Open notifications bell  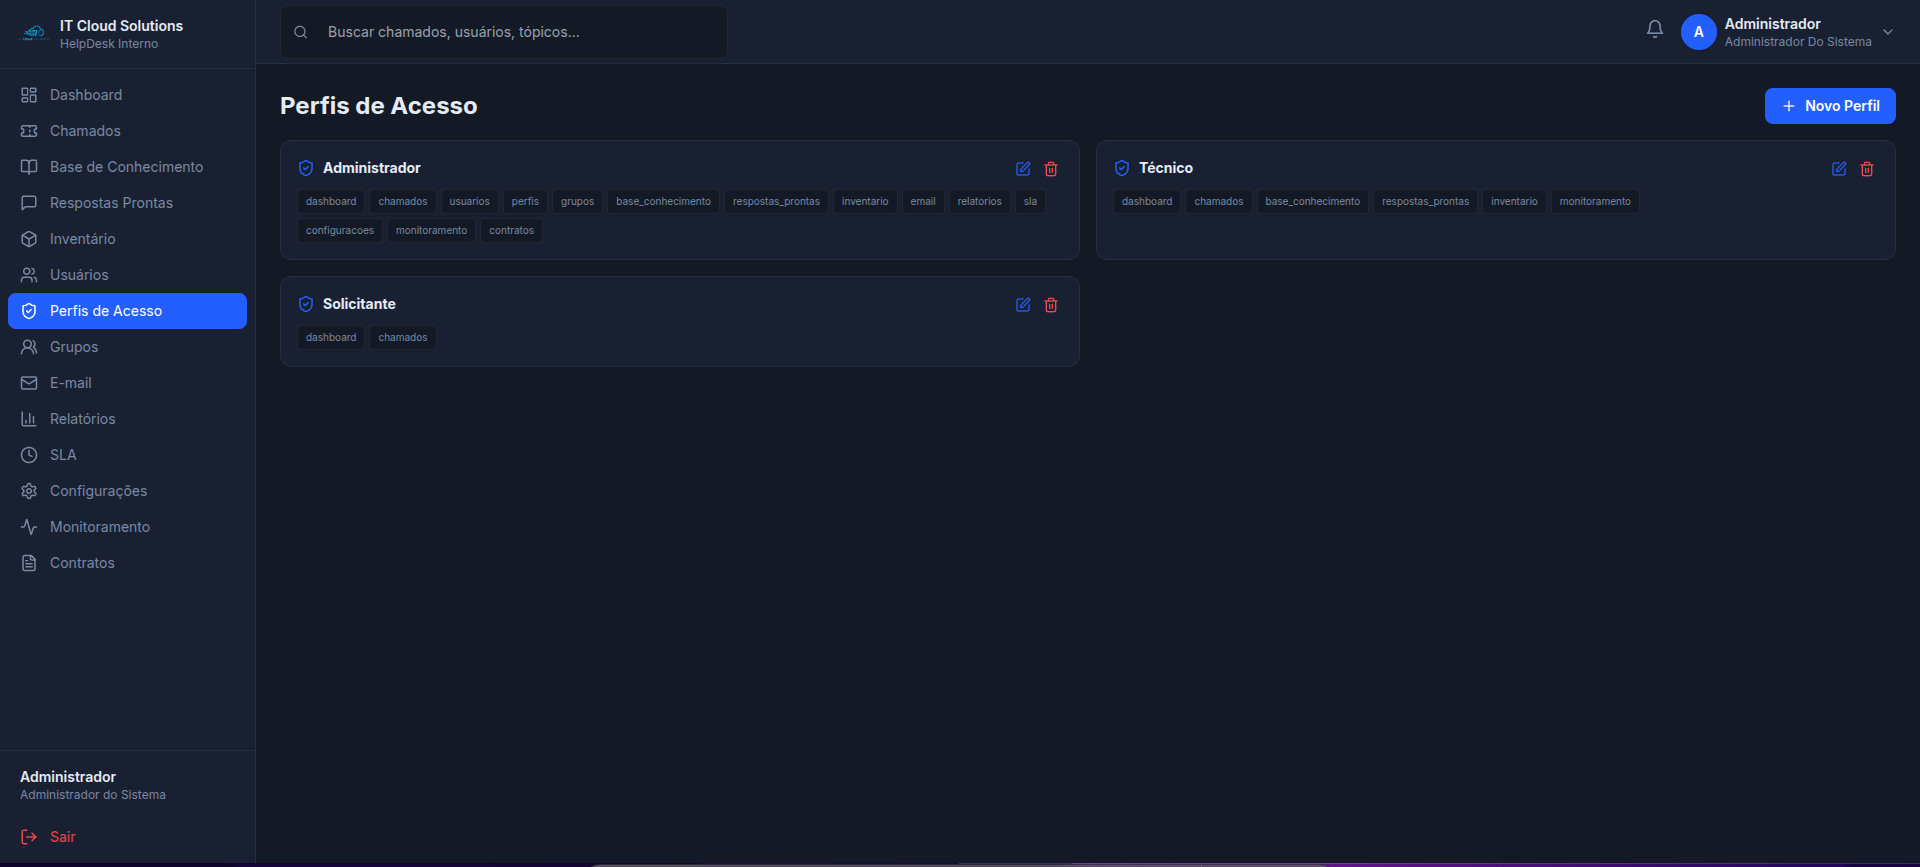click(1655, 30)
